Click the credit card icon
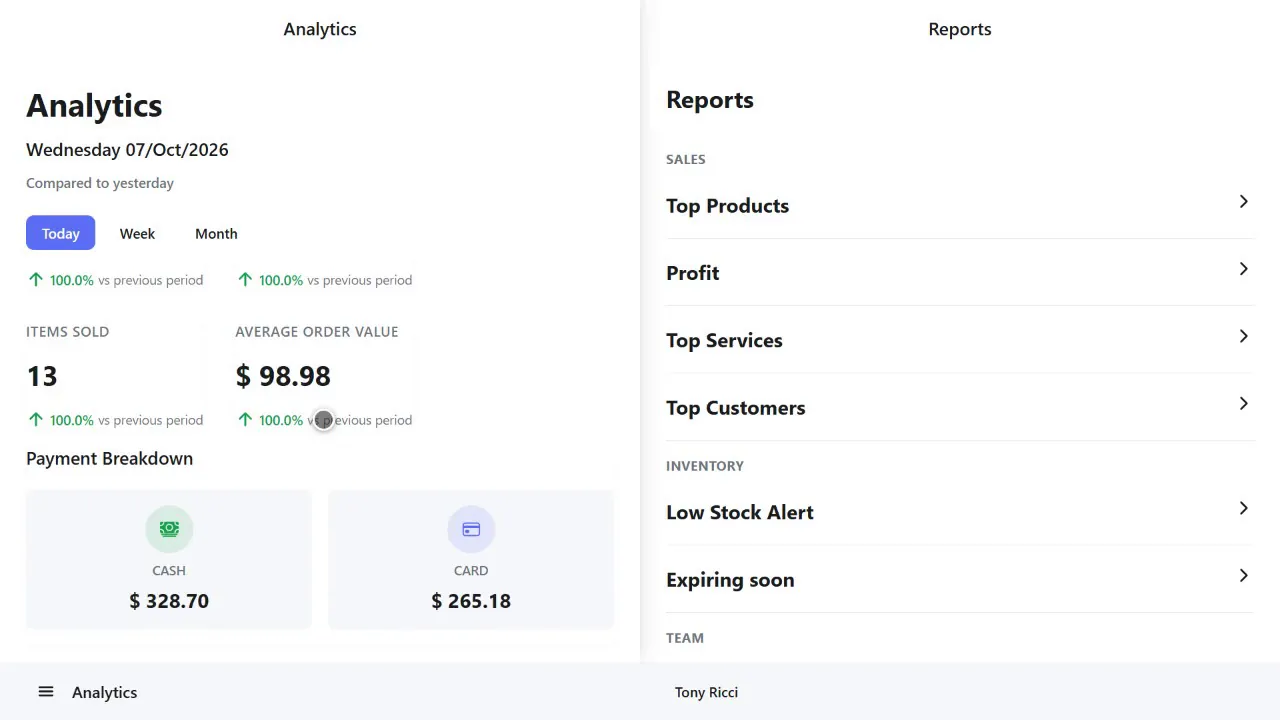Image resolution: width=1280 pixels, height=720 pixels. pos(471,529)
